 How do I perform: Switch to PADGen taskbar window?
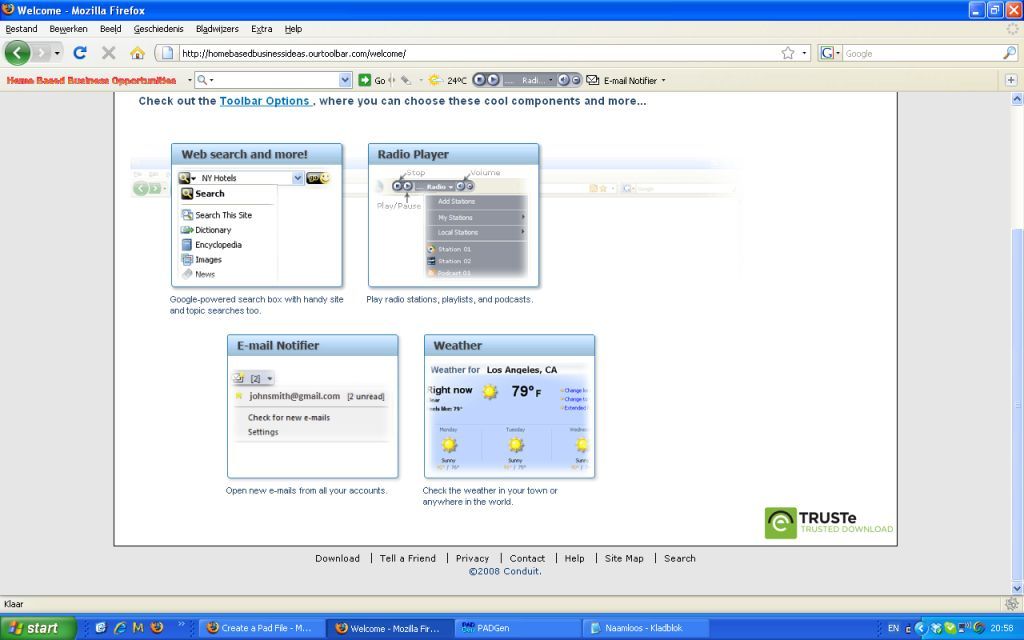point(516,628)
